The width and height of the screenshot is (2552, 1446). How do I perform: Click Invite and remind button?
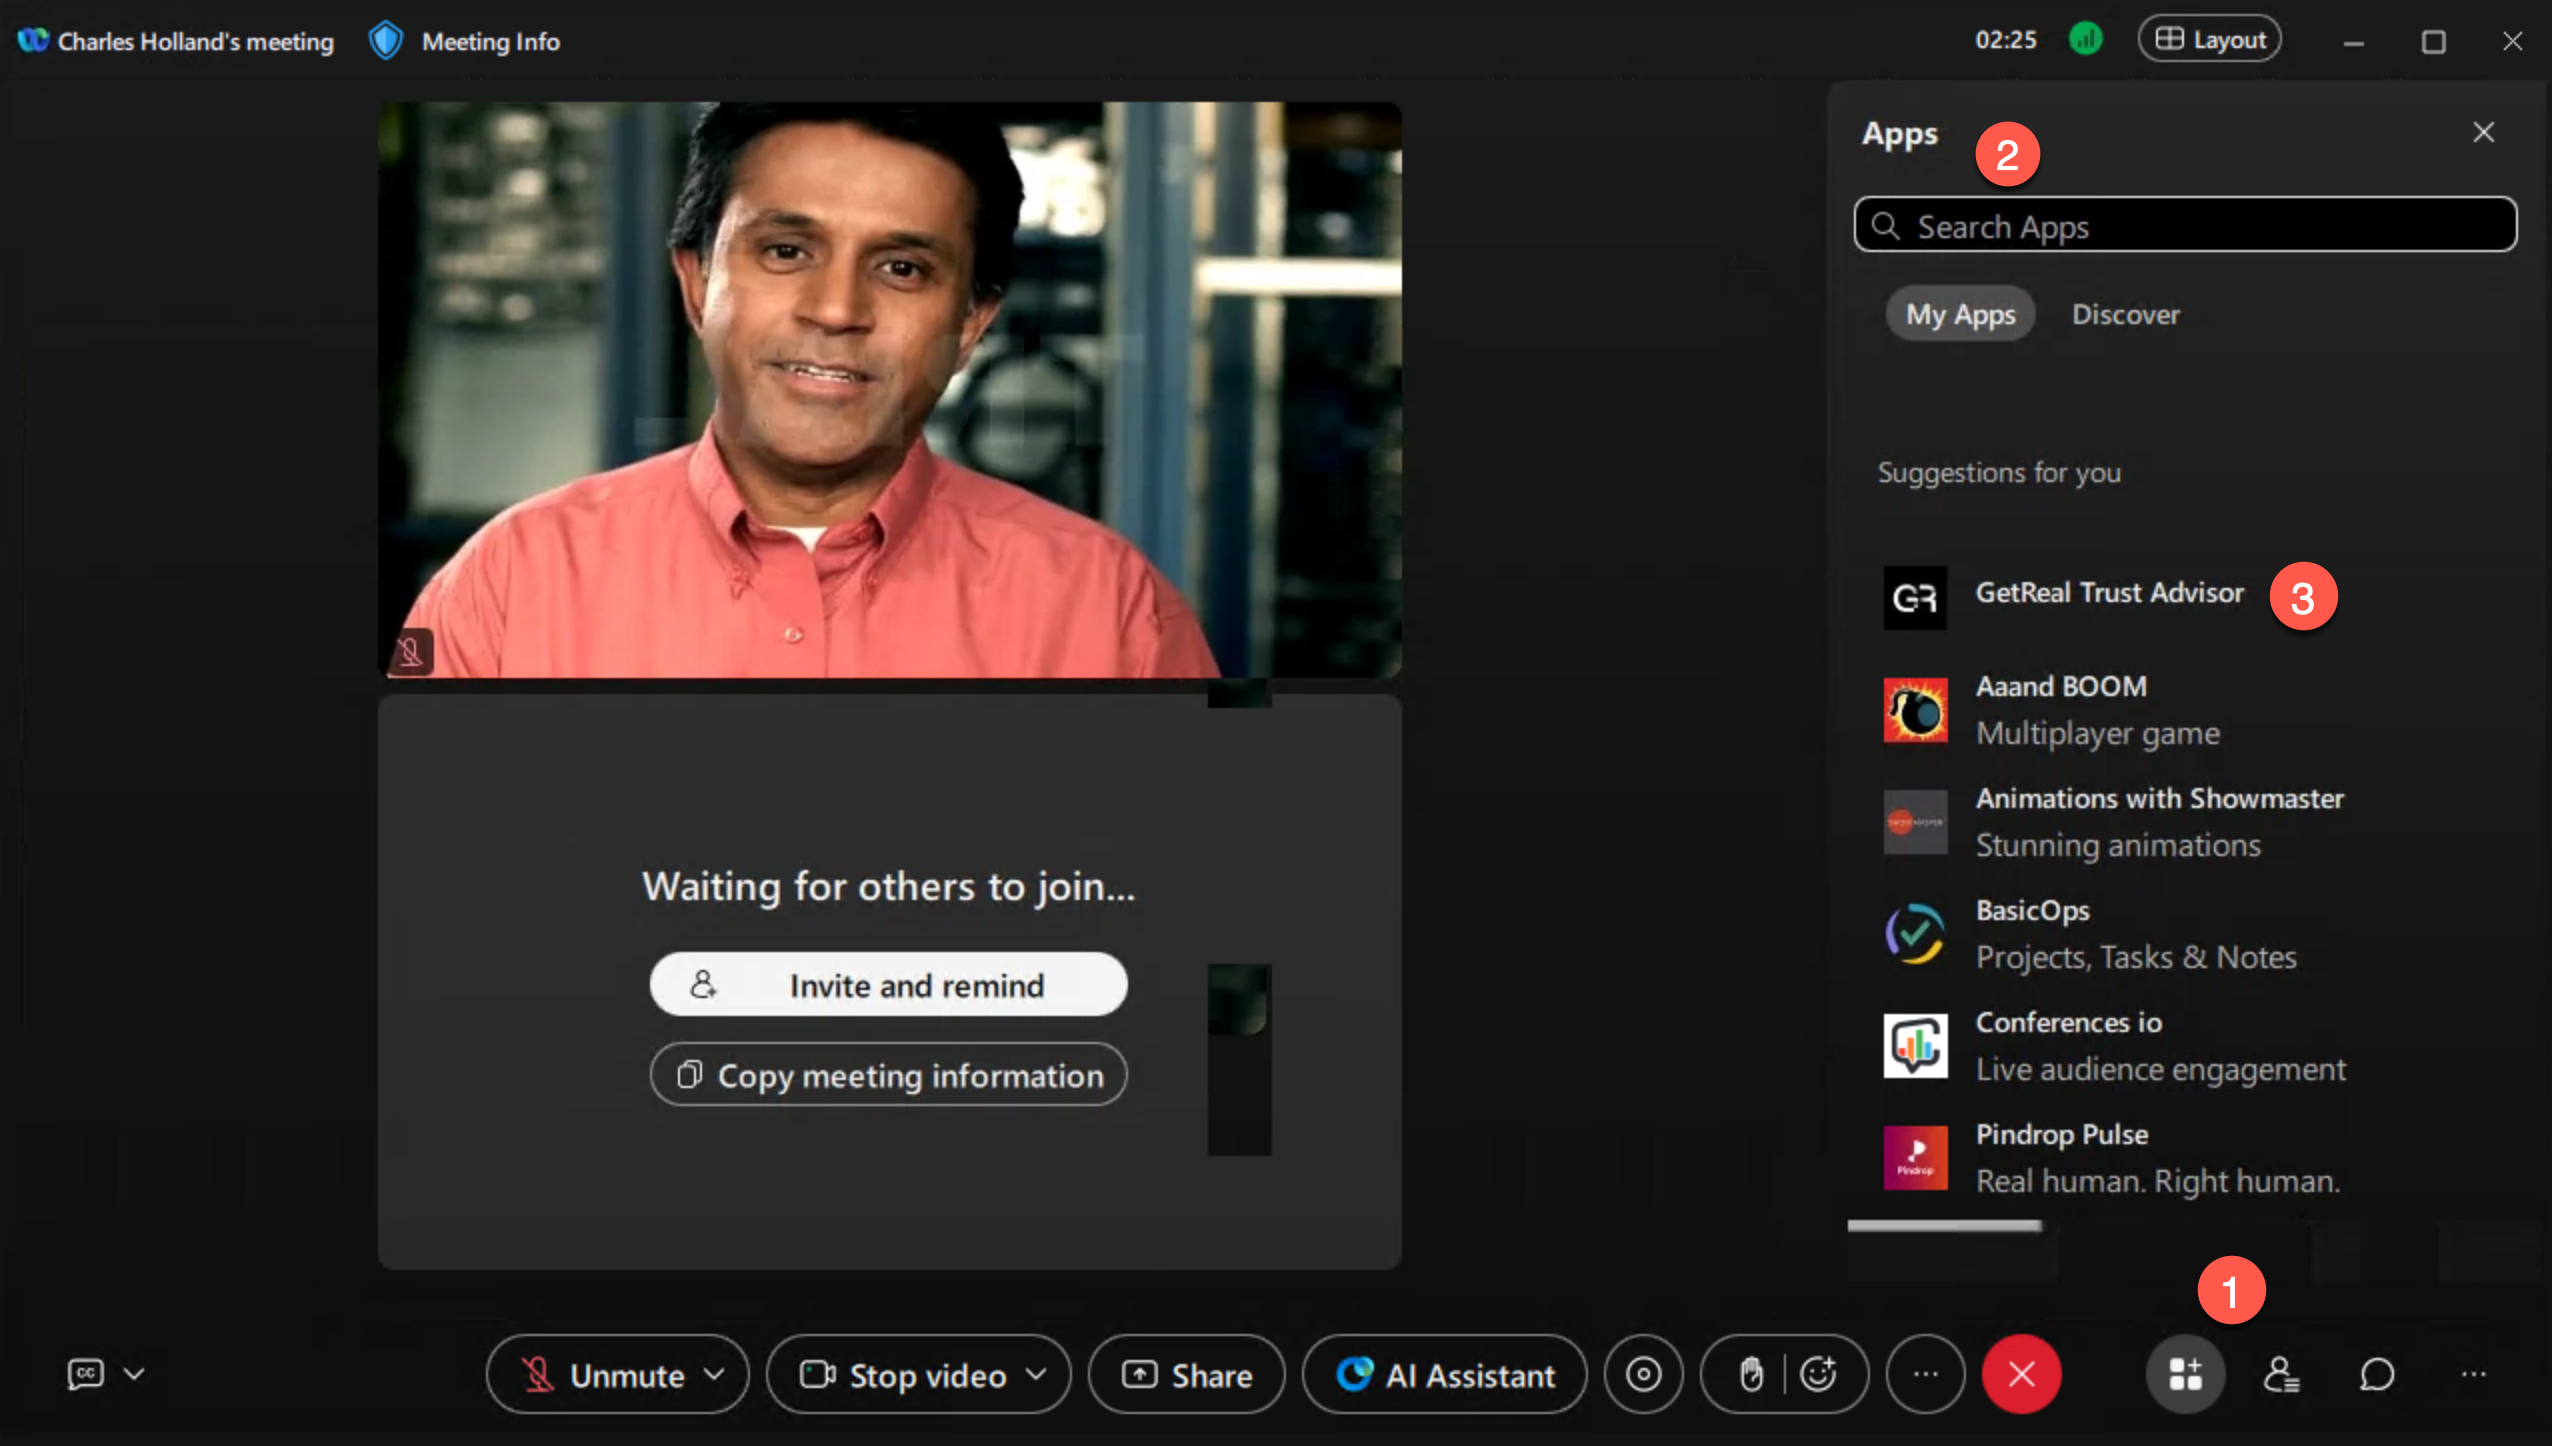(x=888, y=985)
